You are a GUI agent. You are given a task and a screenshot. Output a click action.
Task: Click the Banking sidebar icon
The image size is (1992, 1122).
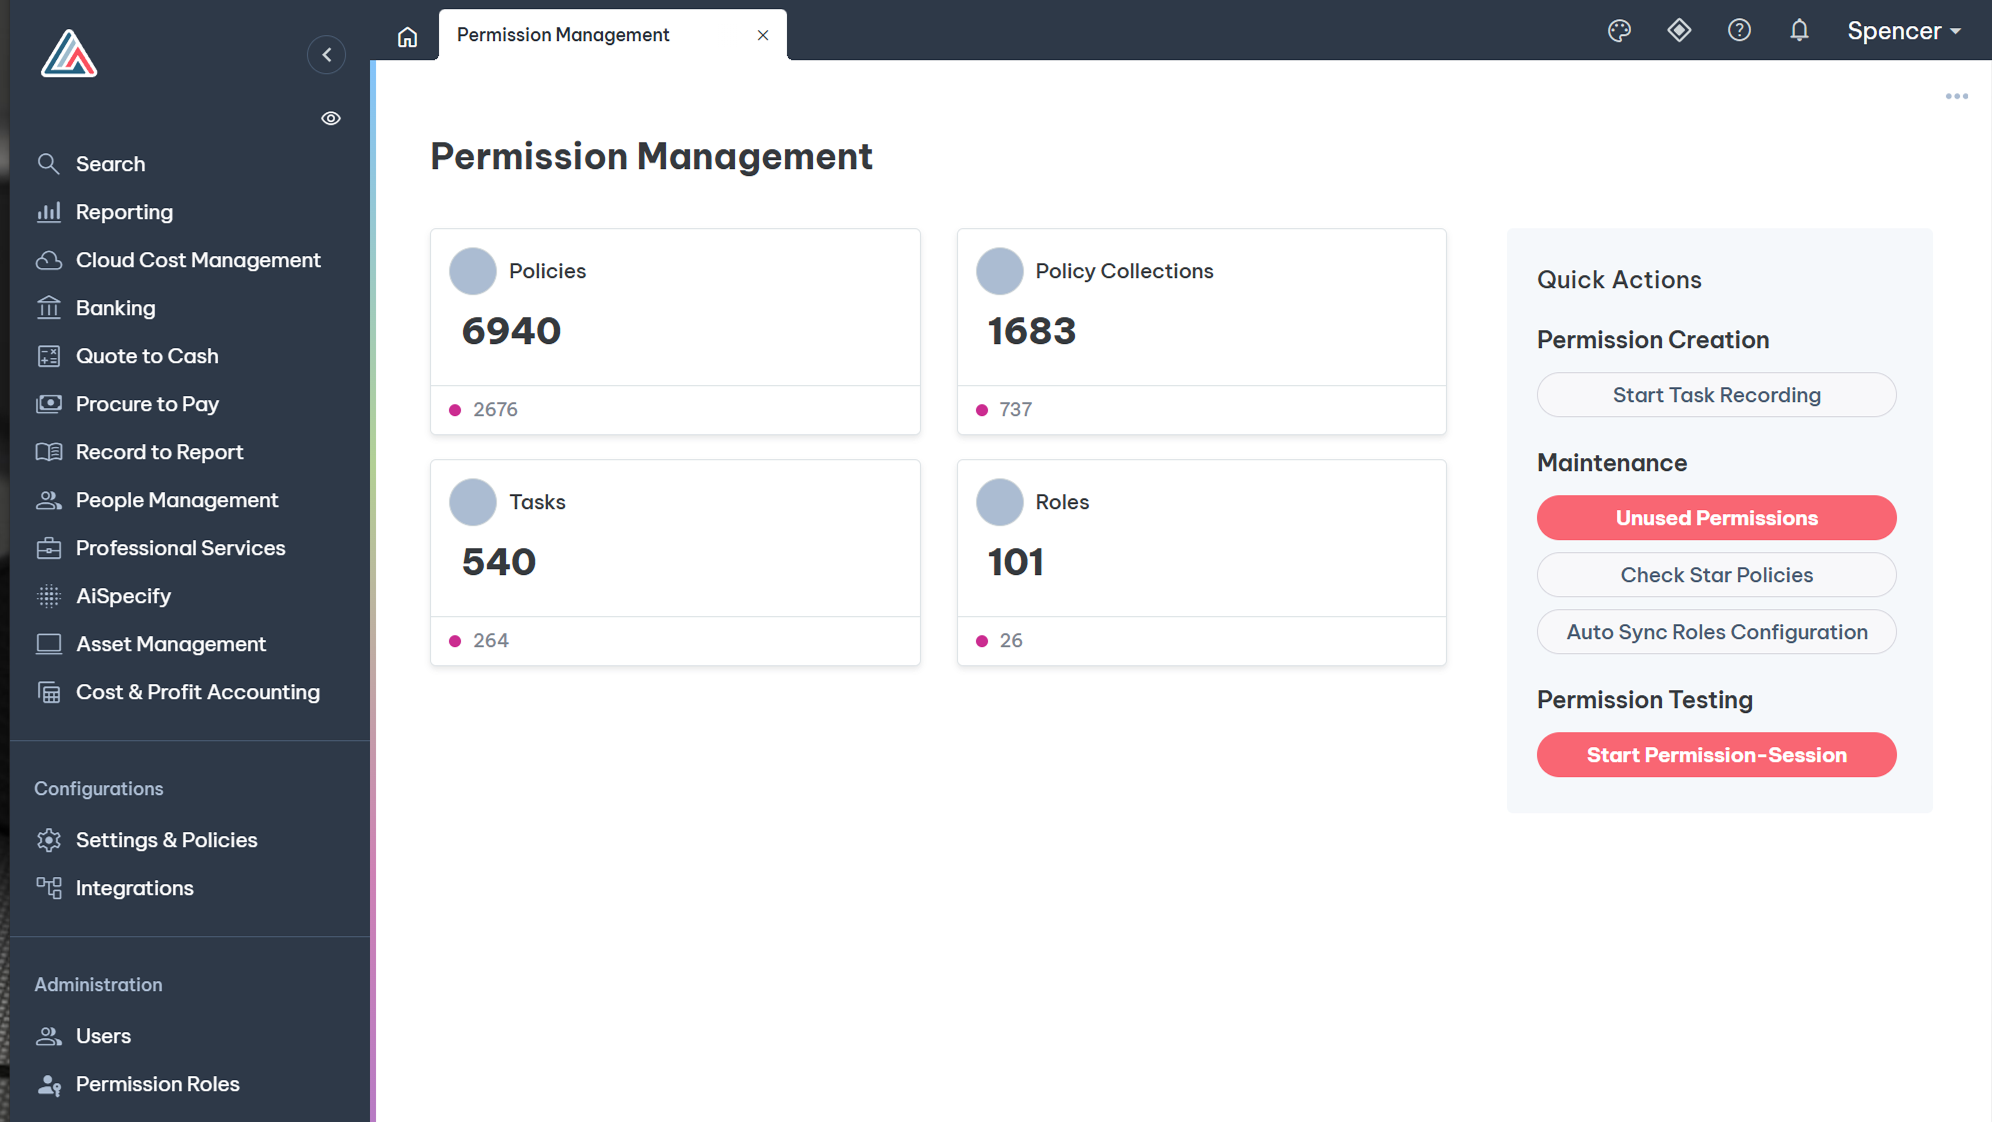pyautogui.click(x=48, y=308)
